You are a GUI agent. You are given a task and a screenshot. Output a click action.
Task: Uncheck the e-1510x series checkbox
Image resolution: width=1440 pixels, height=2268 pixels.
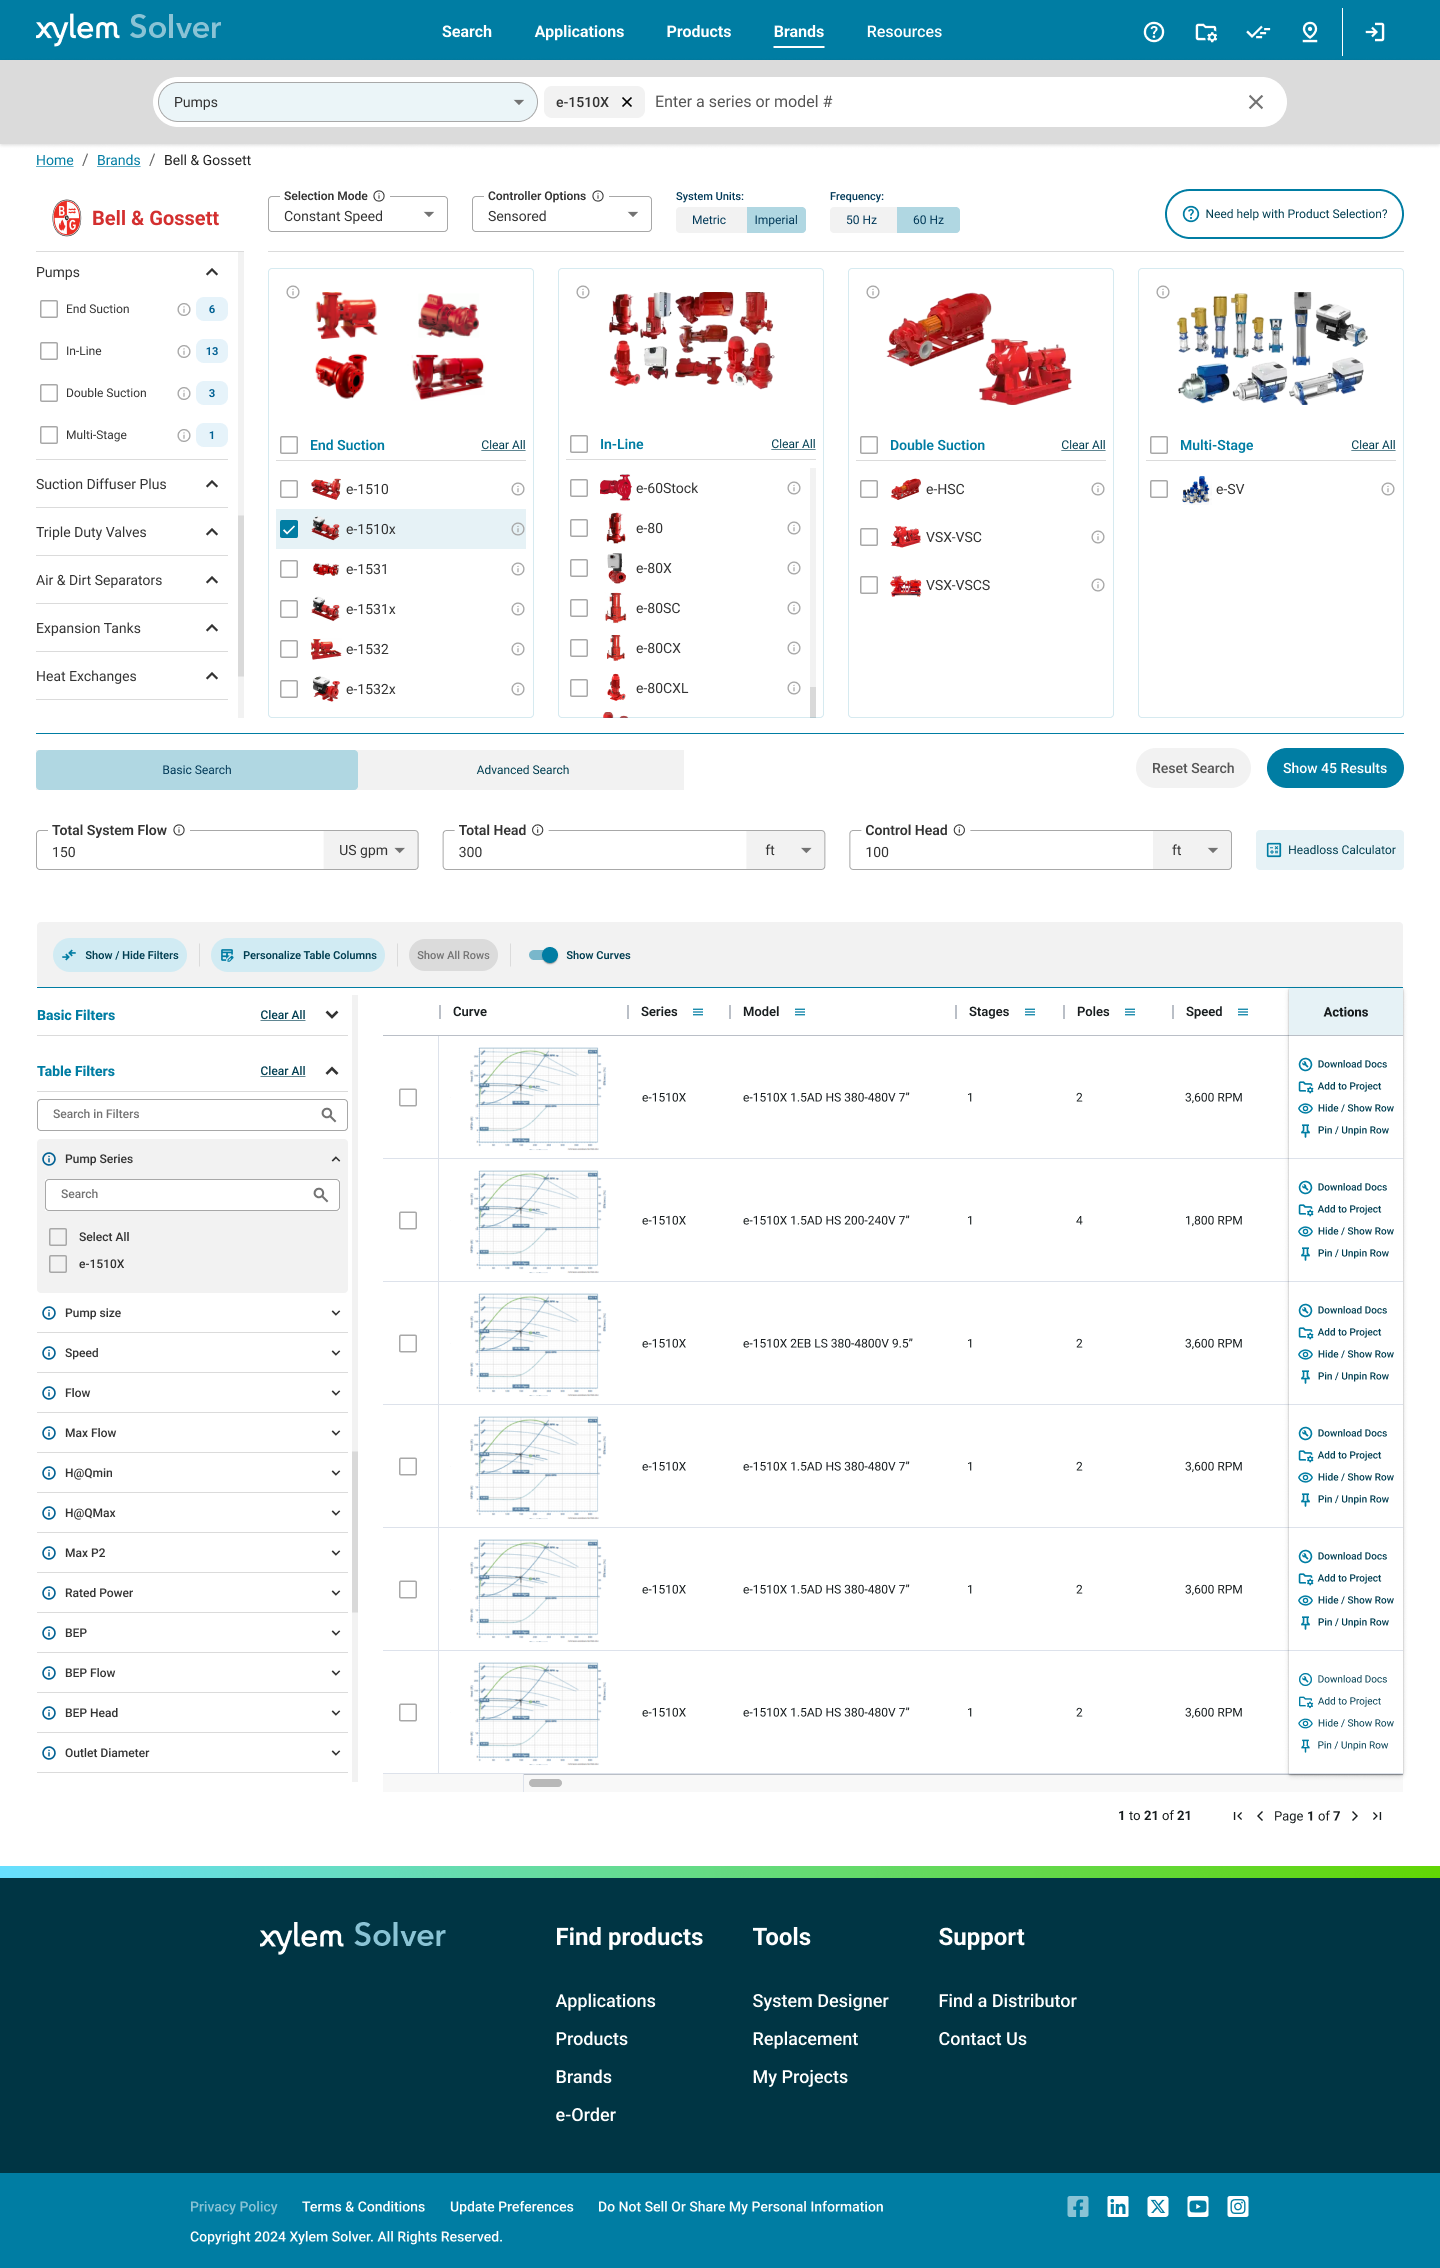pyautogui.click(x=289, y=529)
